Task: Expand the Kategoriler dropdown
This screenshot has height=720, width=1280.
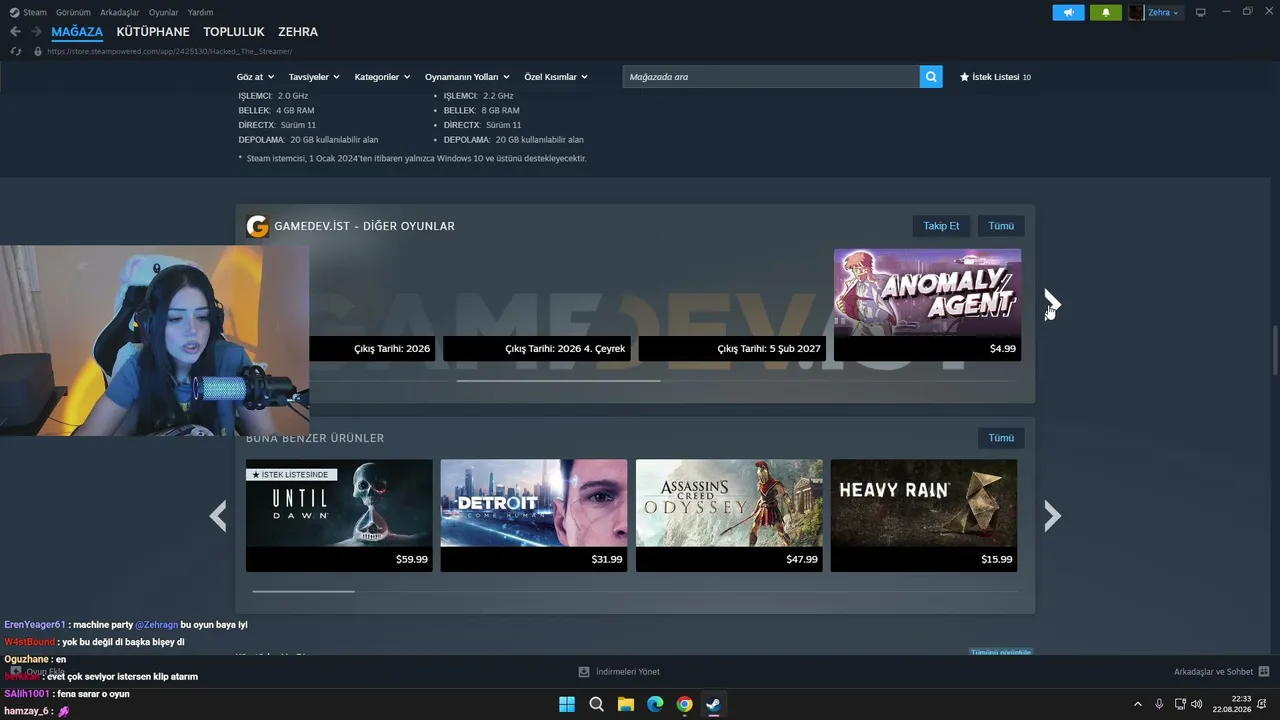Action: click(382, 77)
